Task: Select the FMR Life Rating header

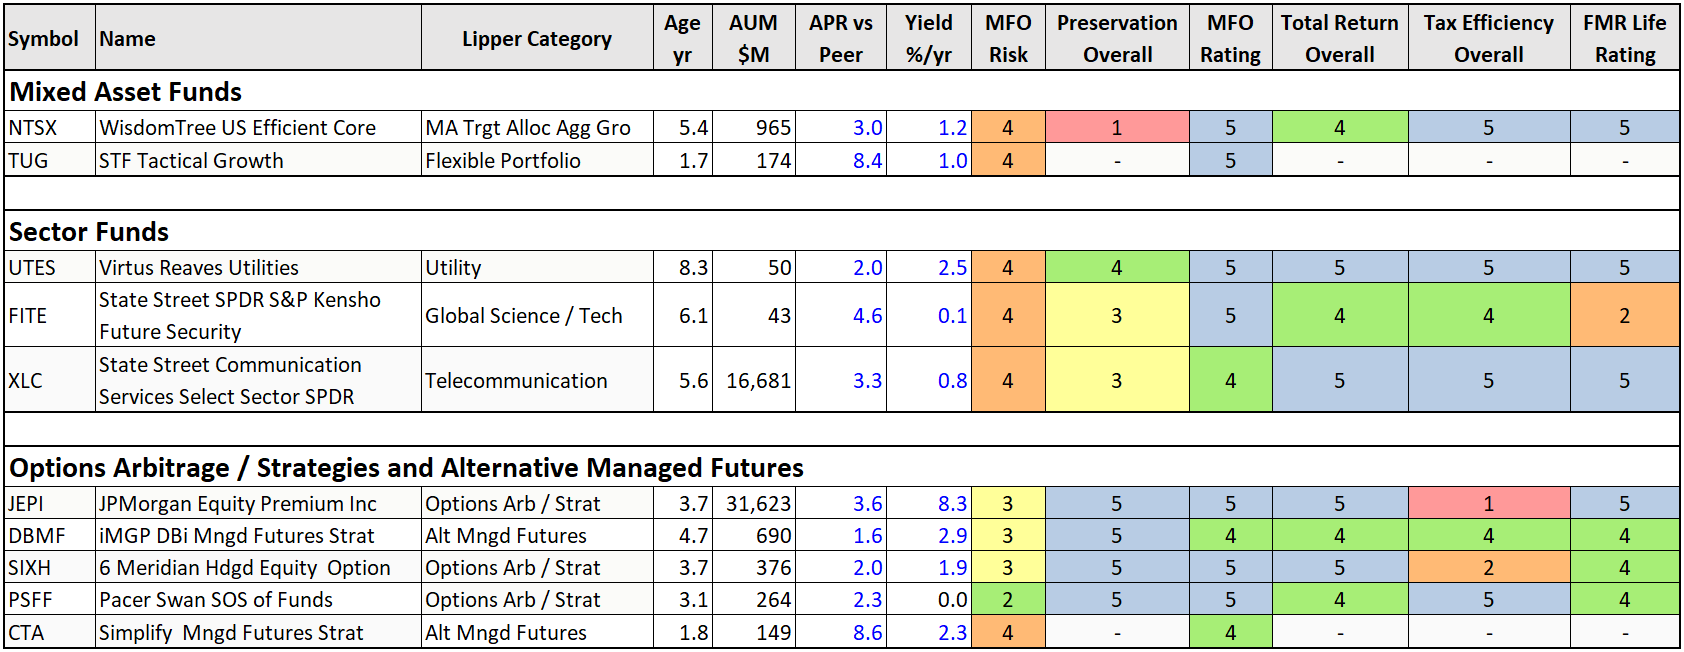Action: [x=1624, y=39]
